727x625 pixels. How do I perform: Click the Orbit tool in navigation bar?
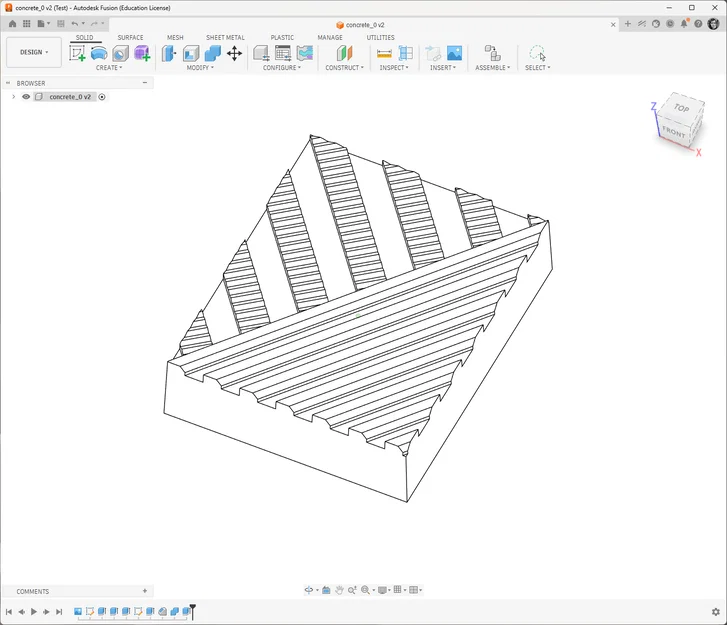pyautogui.click(x=309, y=590)
